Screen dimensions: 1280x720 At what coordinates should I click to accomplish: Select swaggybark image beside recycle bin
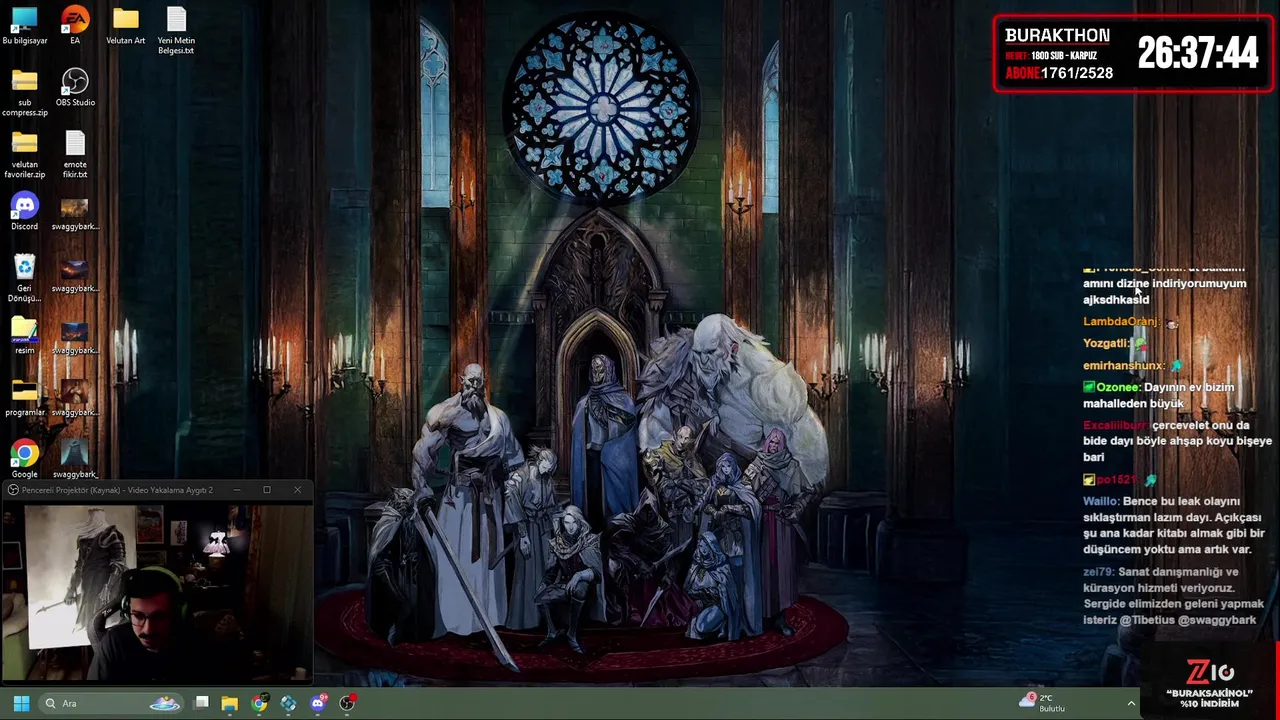coord(75,274)
